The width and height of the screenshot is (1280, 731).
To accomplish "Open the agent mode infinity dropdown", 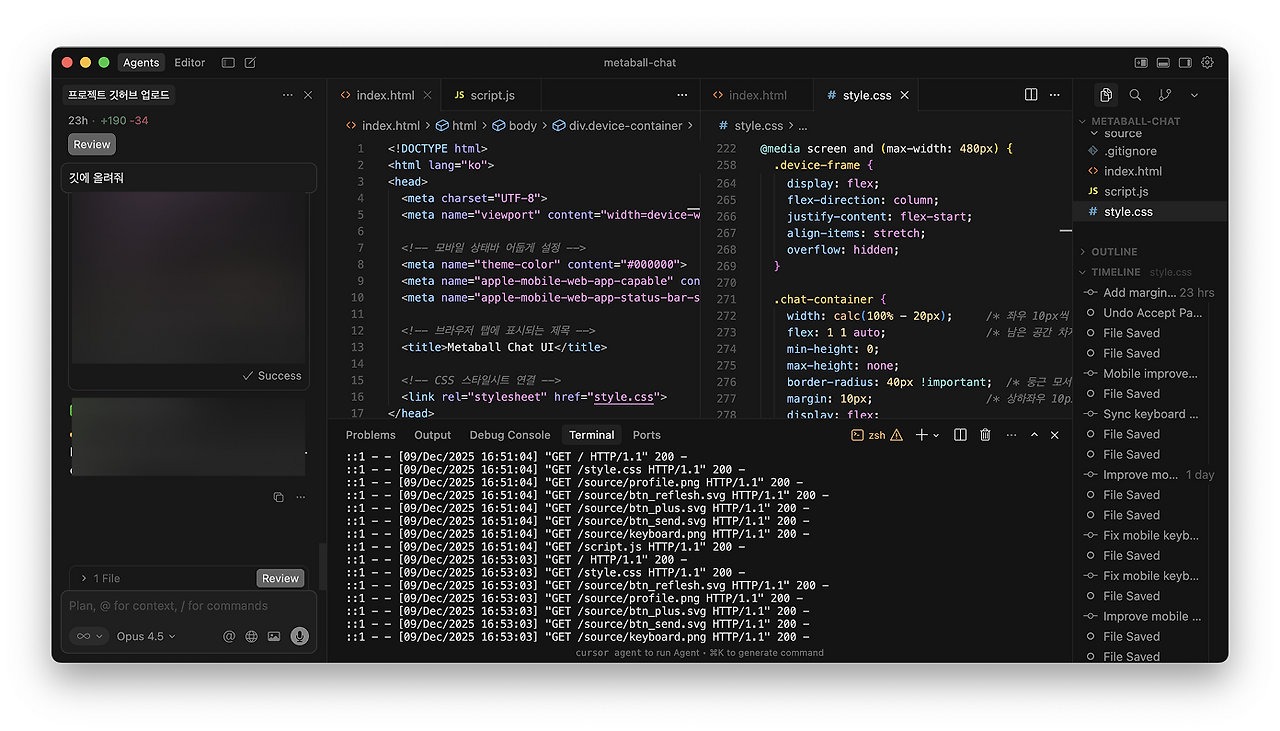I will tap(89, 636).
